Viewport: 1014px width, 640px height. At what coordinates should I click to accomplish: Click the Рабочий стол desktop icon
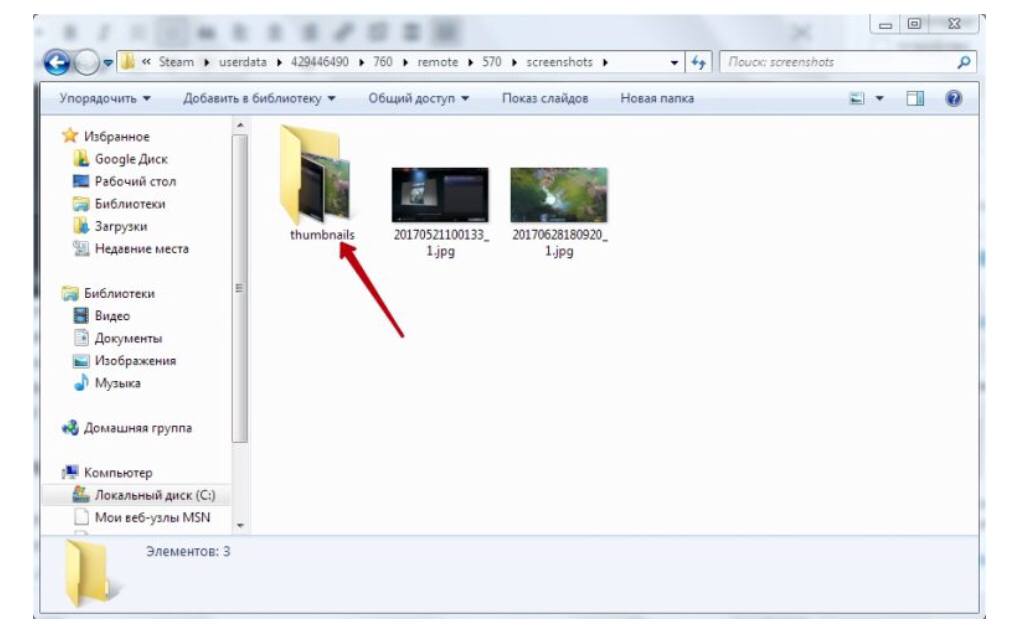pos(81,181)
